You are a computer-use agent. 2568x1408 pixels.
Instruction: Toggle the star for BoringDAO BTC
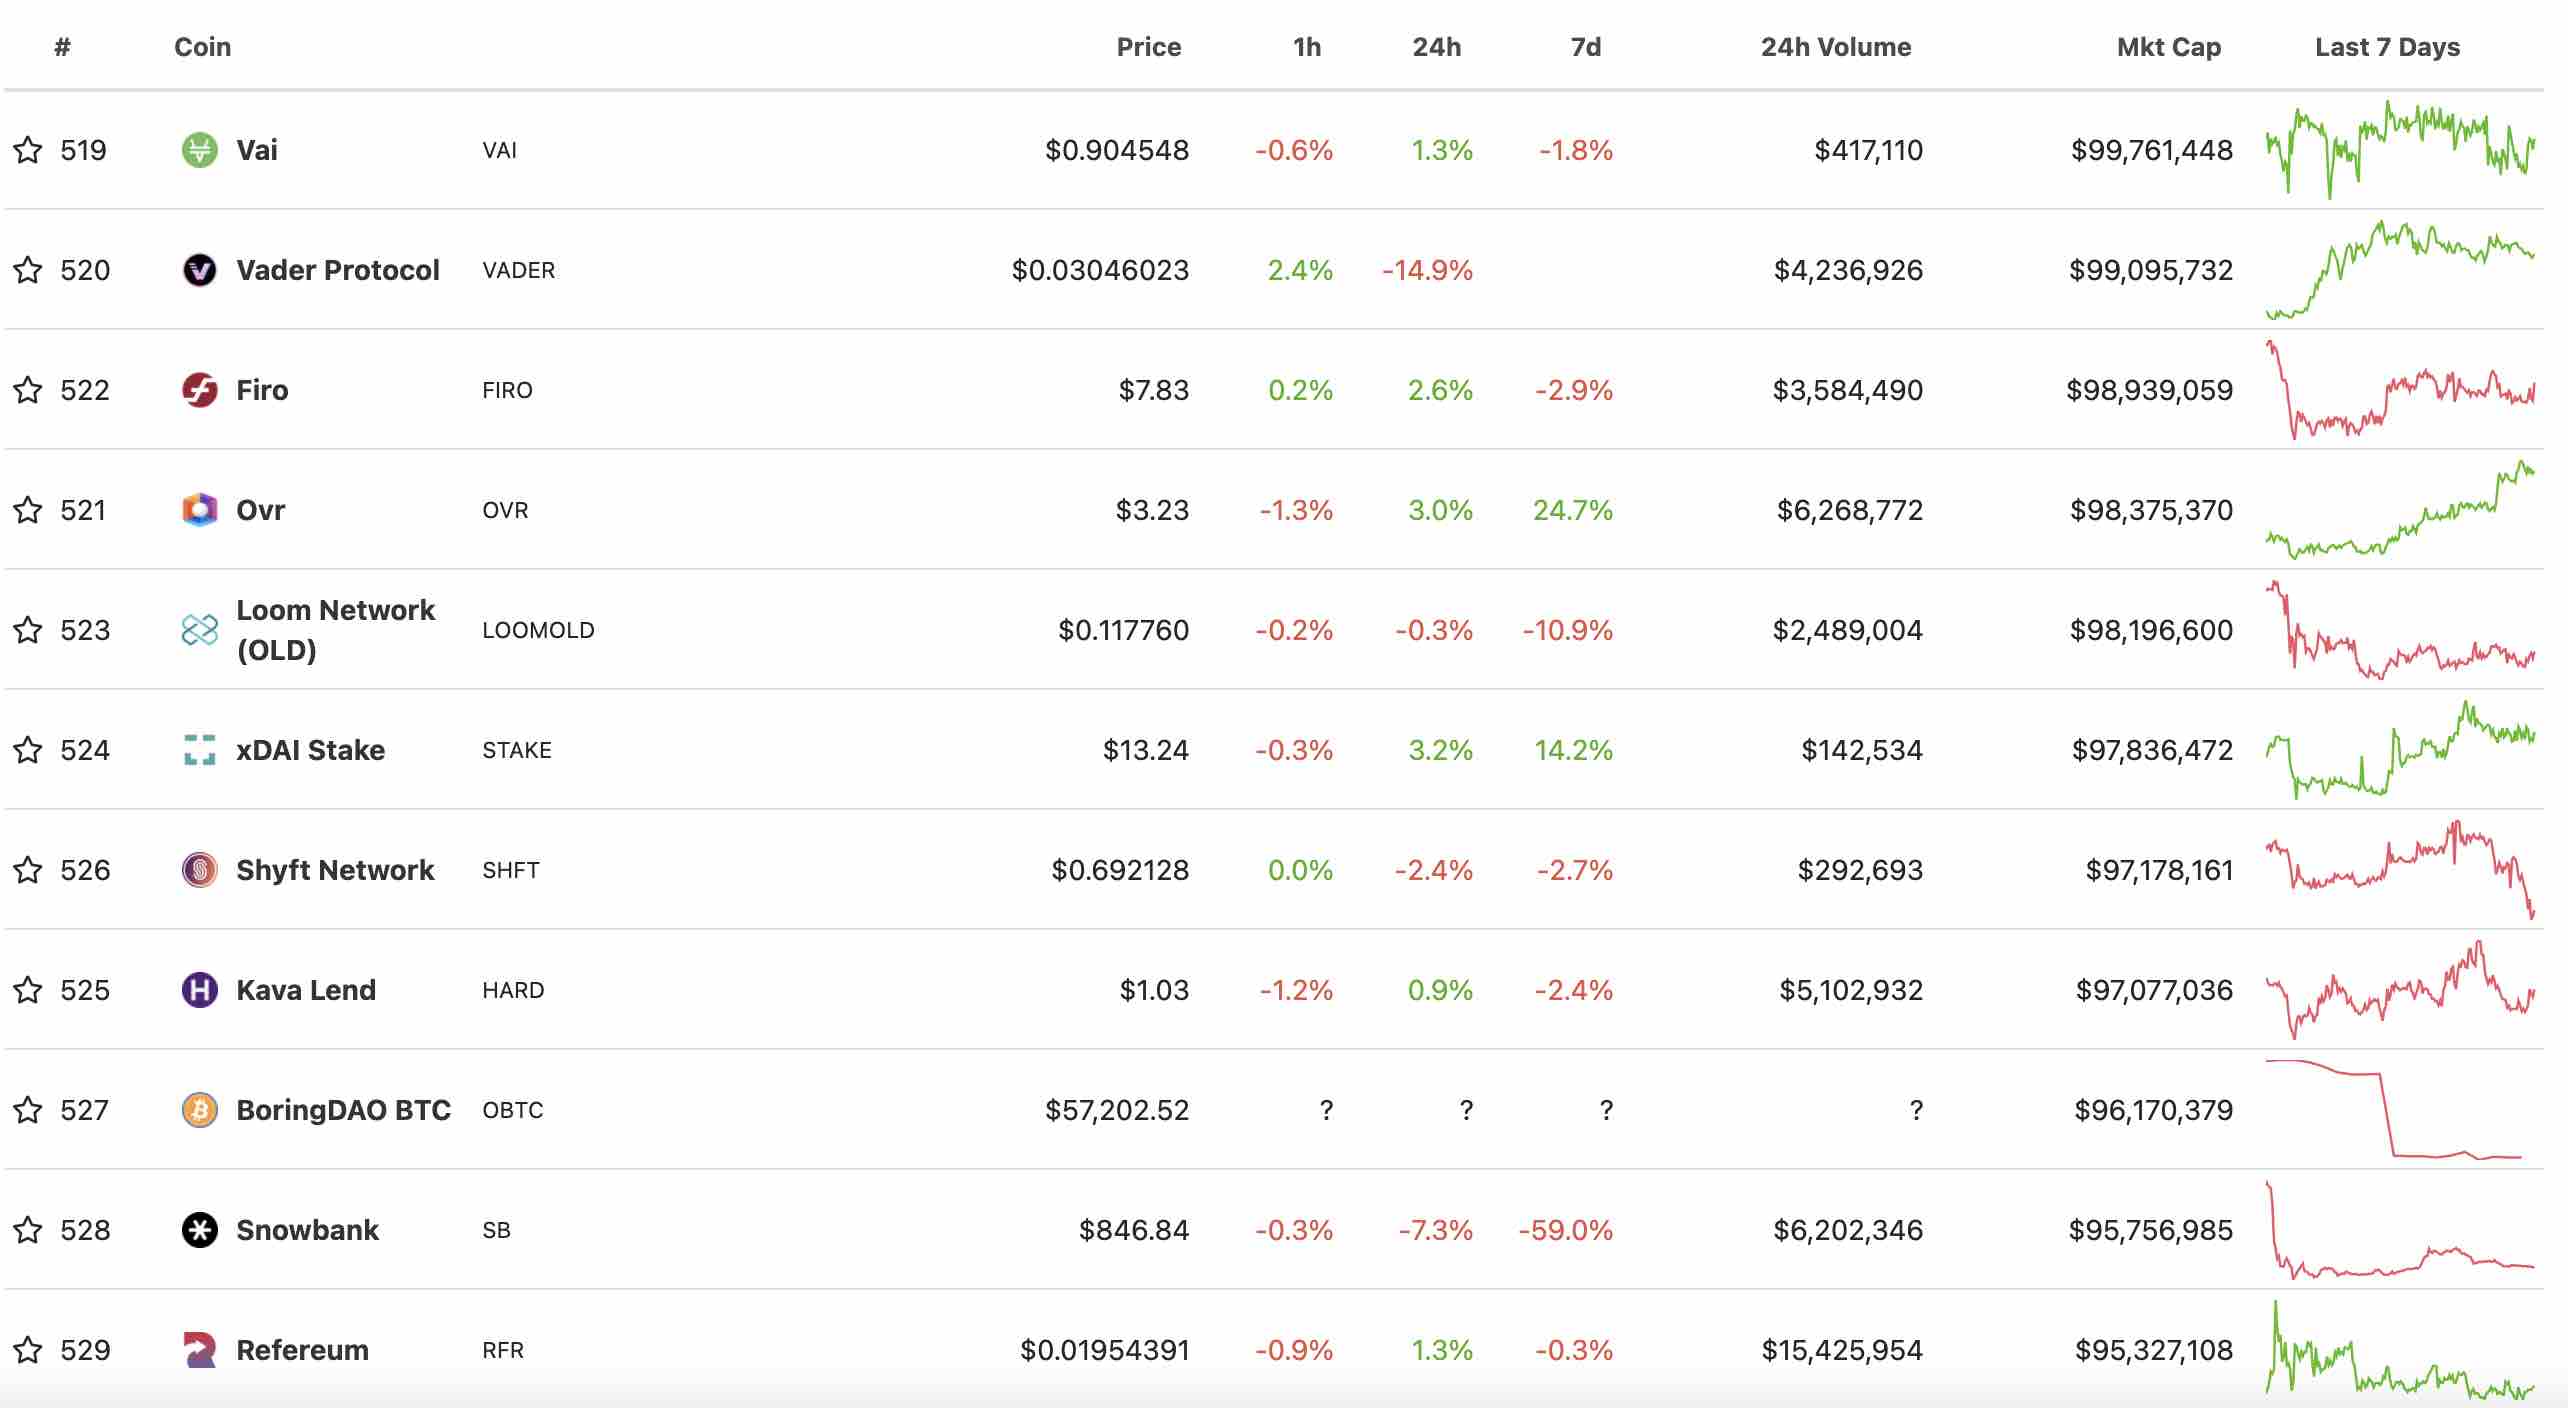click(x=28, y=1110)
